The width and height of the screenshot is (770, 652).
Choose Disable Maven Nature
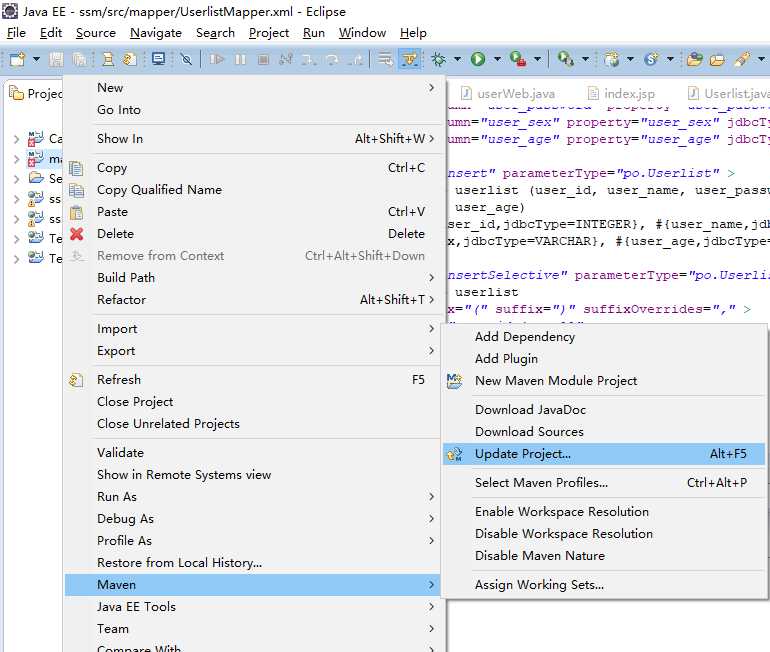click(x=604, y=556)
